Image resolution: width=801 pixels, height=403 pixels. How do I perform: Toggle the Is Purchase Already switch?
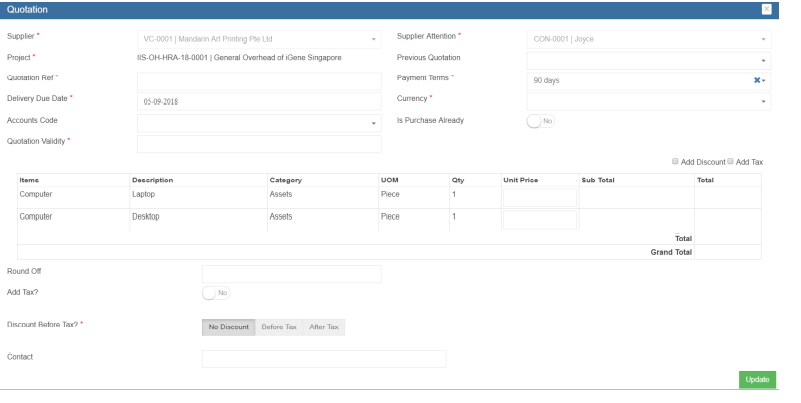click(x=540, y=121)
